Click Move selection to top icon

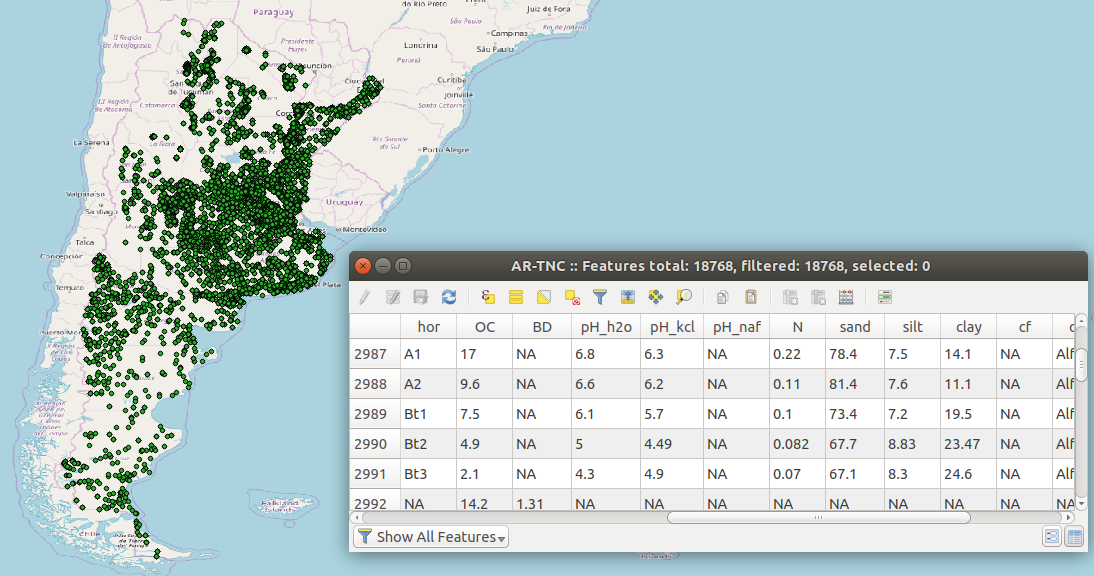coord(628,297)
